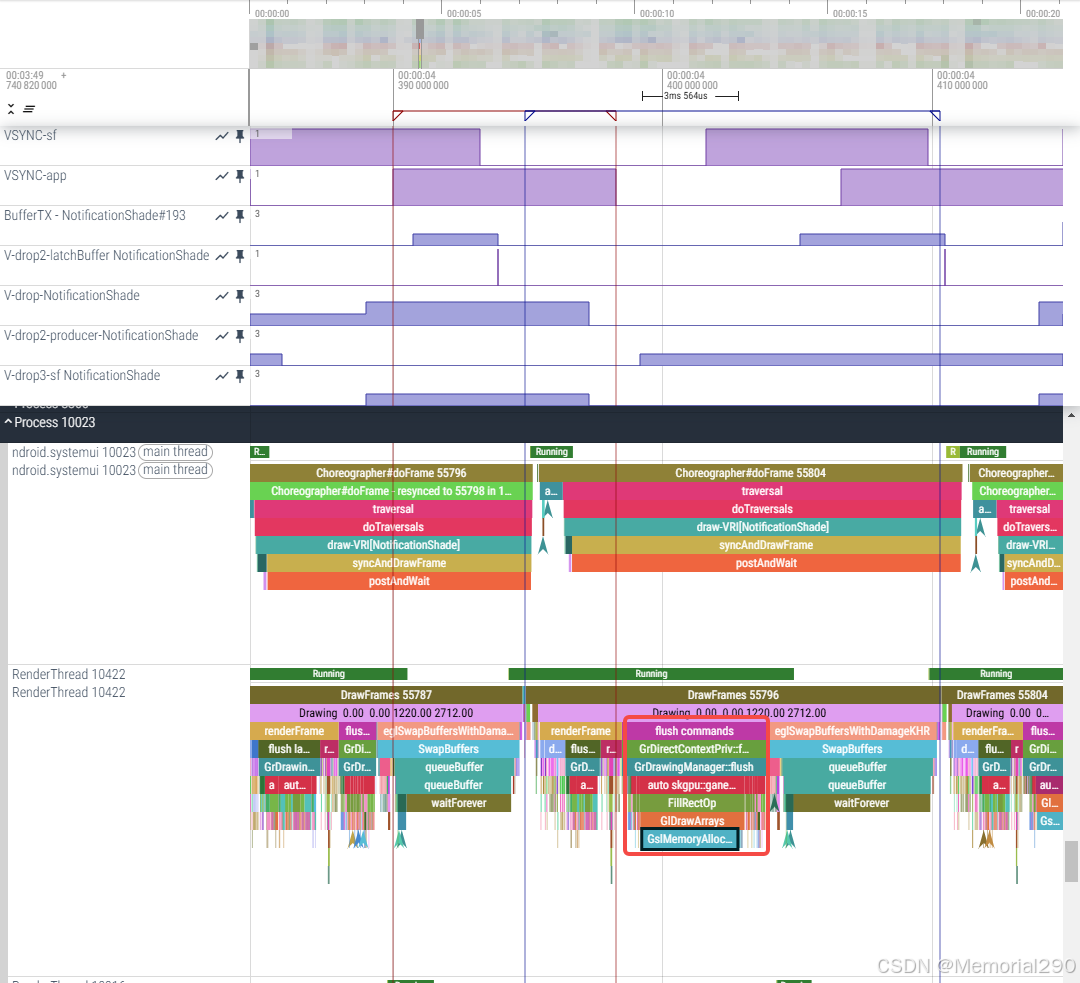Select DrawFrames 55804 slice
The width and height of the screenshot is (1080, 983).
(1001, 695)
